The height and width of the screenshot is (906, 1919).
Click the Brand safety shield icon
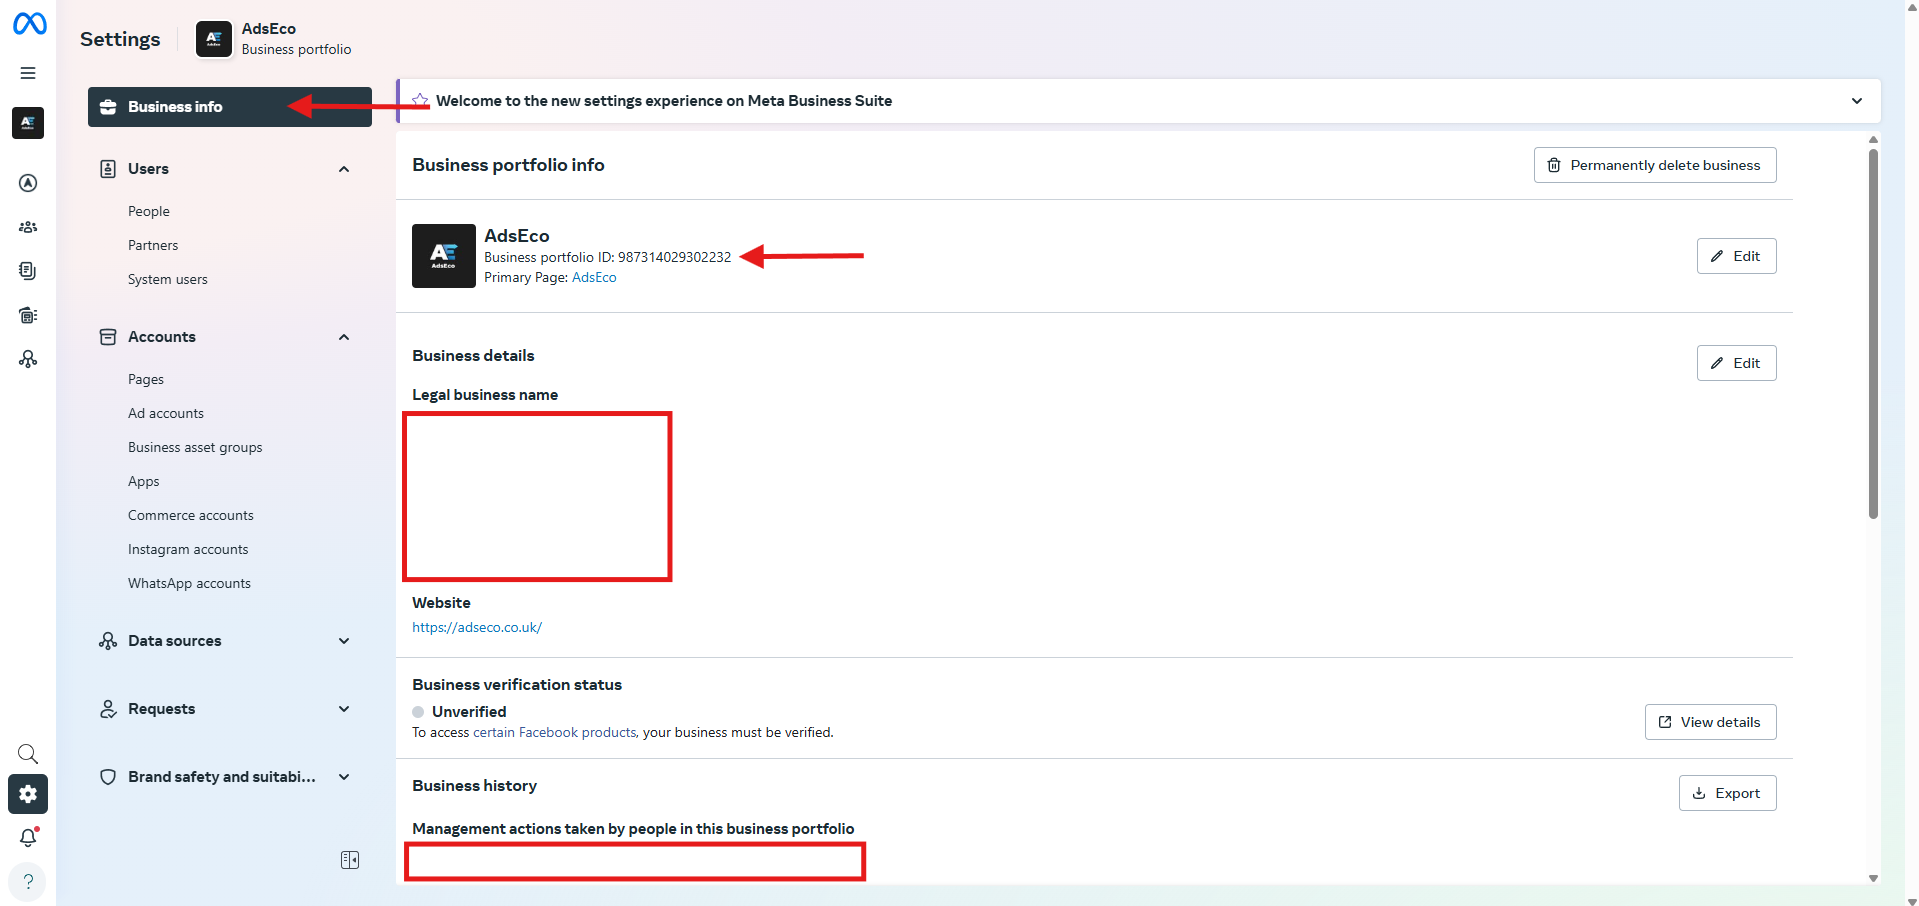(108, 777)
